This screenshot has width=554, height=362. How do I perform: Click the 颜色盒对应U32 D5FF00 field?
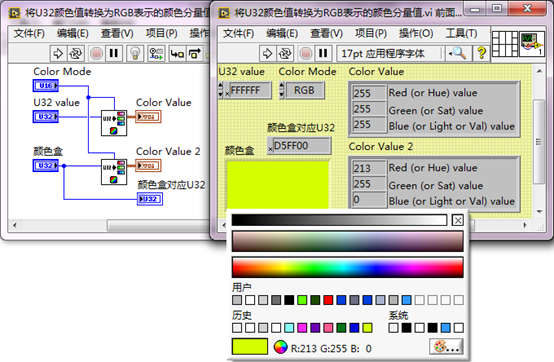click(299, 146)
